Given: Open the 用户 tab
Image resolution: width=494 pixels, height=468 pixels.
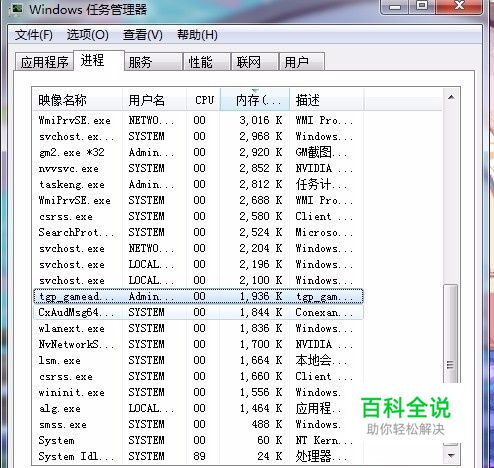Looking at the screenshot, I should (x=302, y=62).
